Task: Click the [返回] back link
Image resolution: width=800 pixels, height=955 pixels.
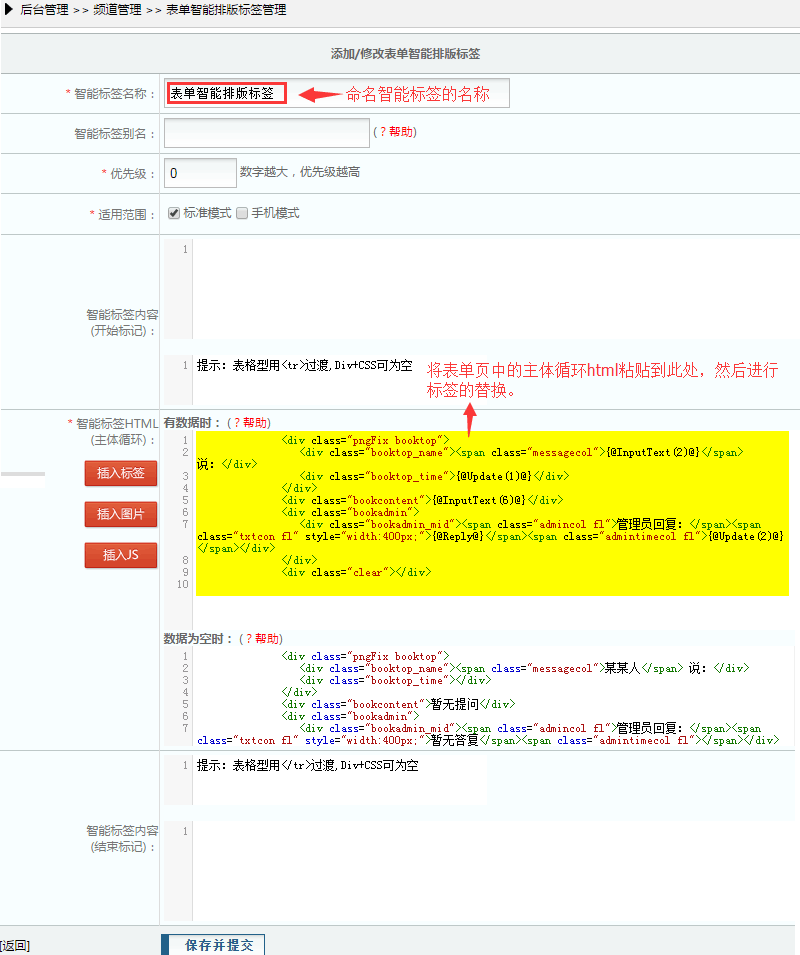Action: [15, 945]
